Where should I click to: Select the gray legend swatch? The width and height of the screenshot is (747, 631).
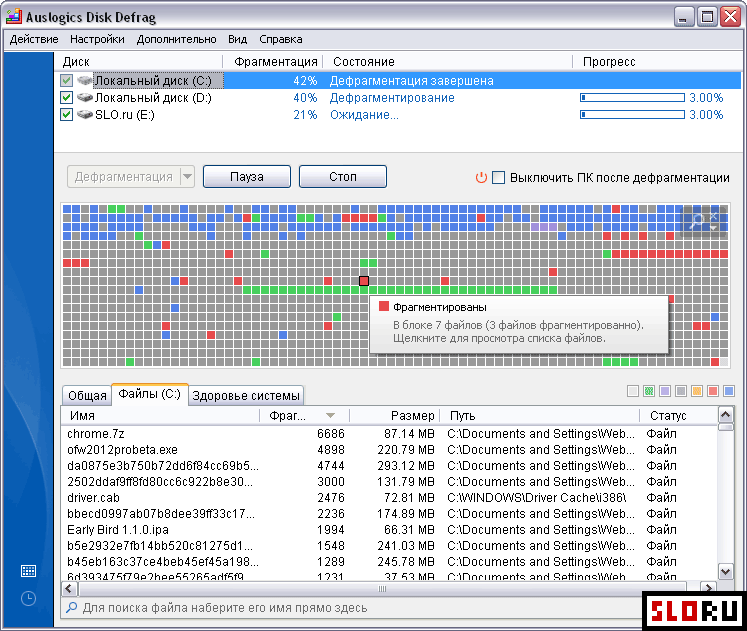pyautogui.click(x=681, y=391)
